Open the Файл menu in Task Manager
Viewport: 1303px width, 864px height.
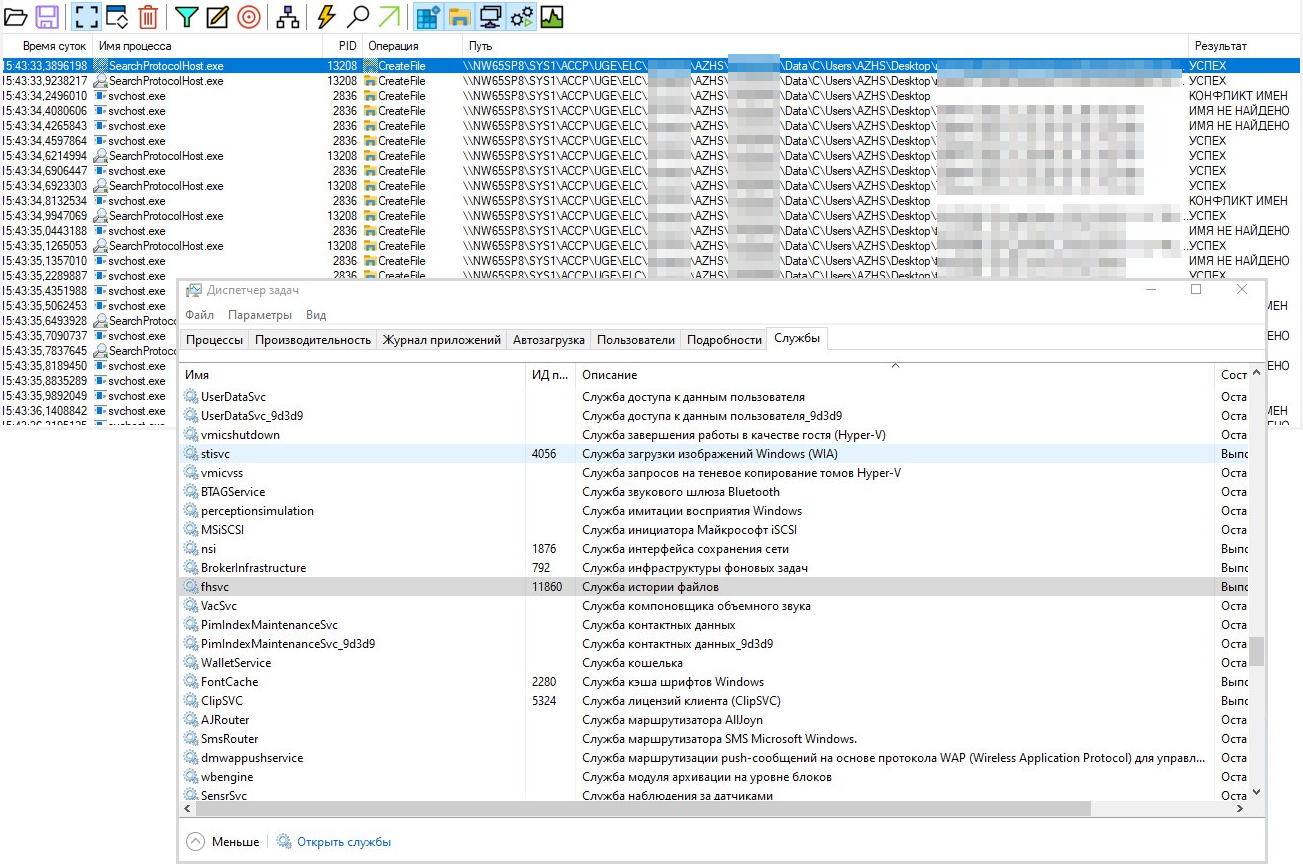tap(199, 315)
